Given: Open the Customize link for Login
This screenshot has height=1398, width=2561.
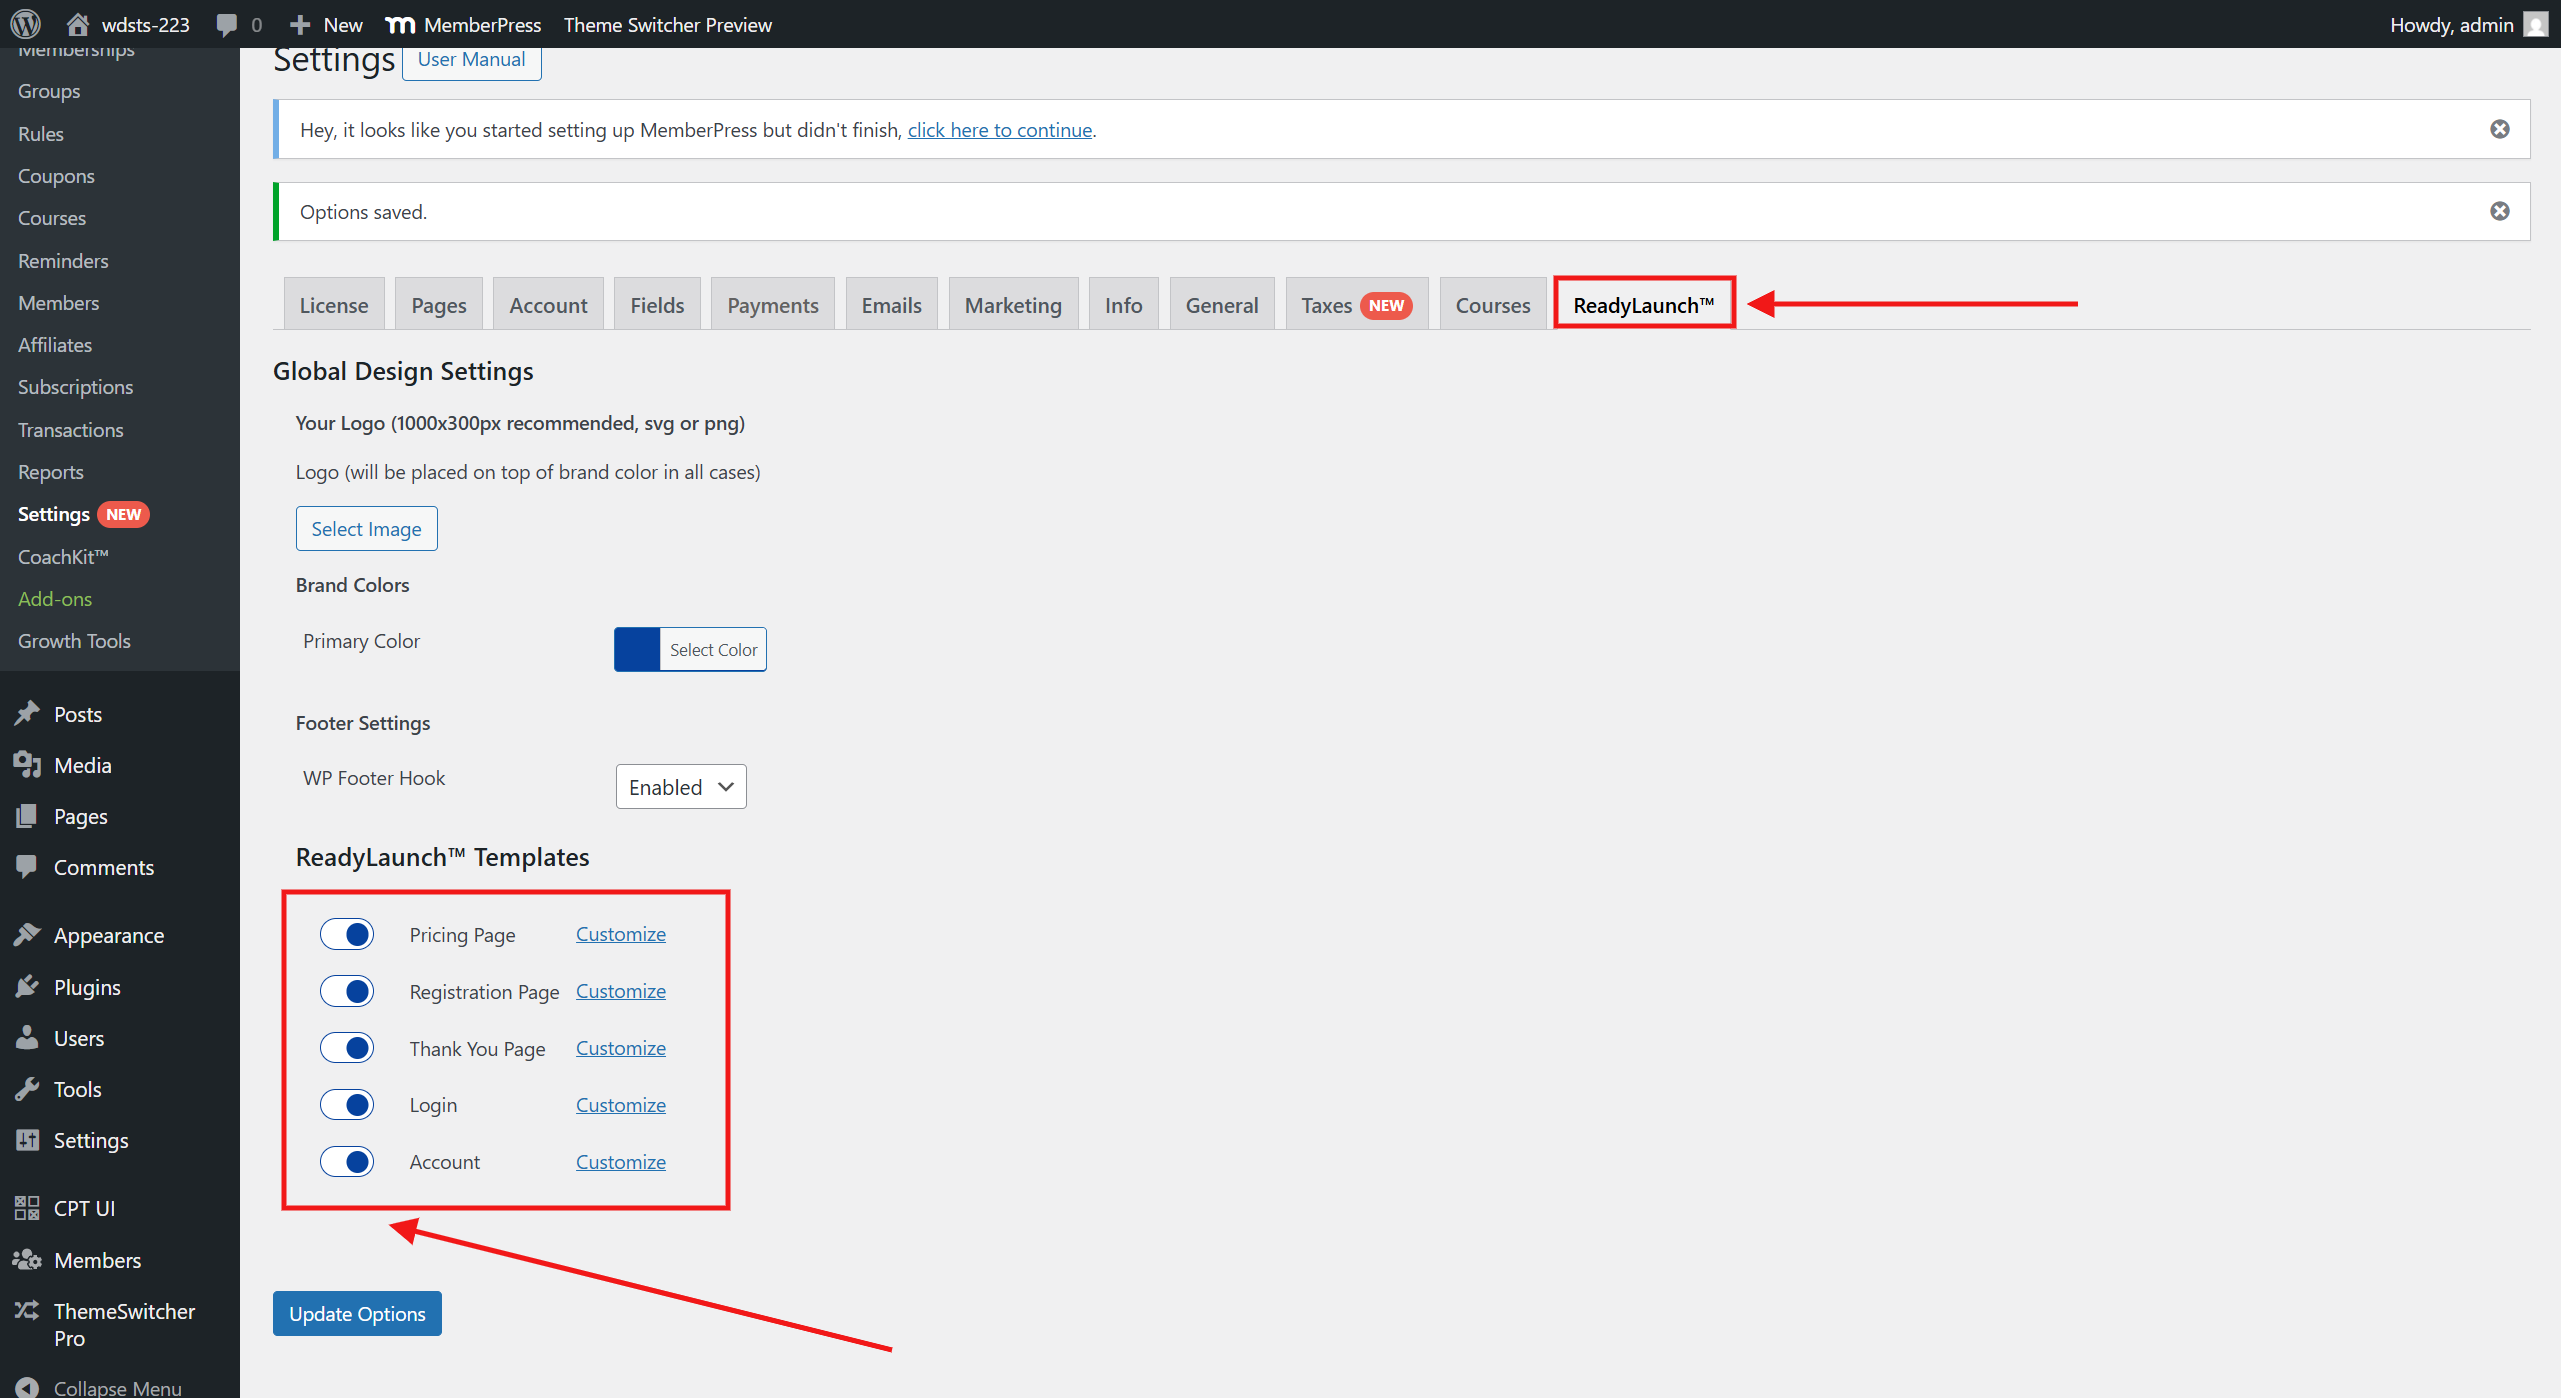Looking at the screenshot, I should (x=620, y=1104).
